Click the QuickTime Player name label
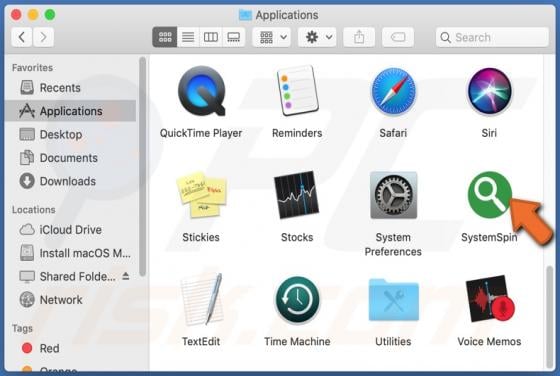Screen dimensions: 560x376 [x=201, y=133]
